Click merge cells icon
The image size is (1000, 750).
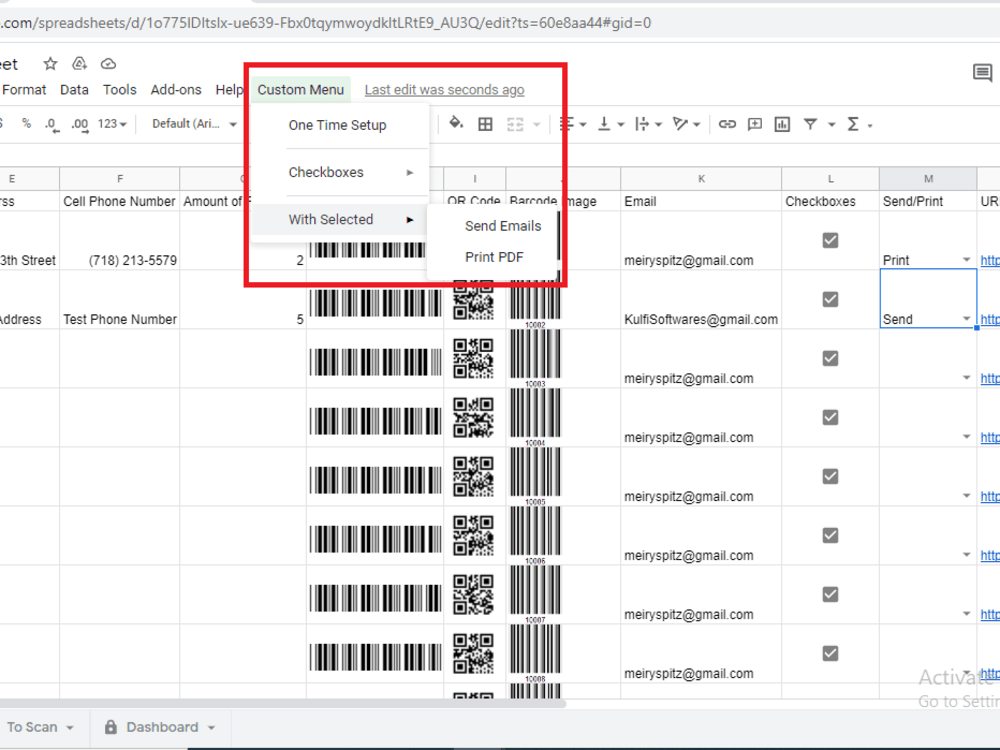tap(515, 124)
